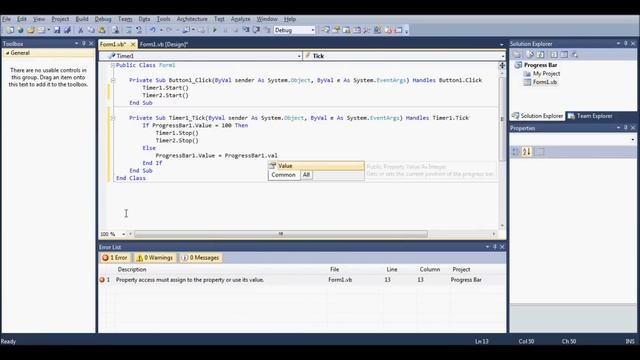Click Refresh icon in Solution Explorer
This screenshot has height=360, width=640.
click(541, 54)
